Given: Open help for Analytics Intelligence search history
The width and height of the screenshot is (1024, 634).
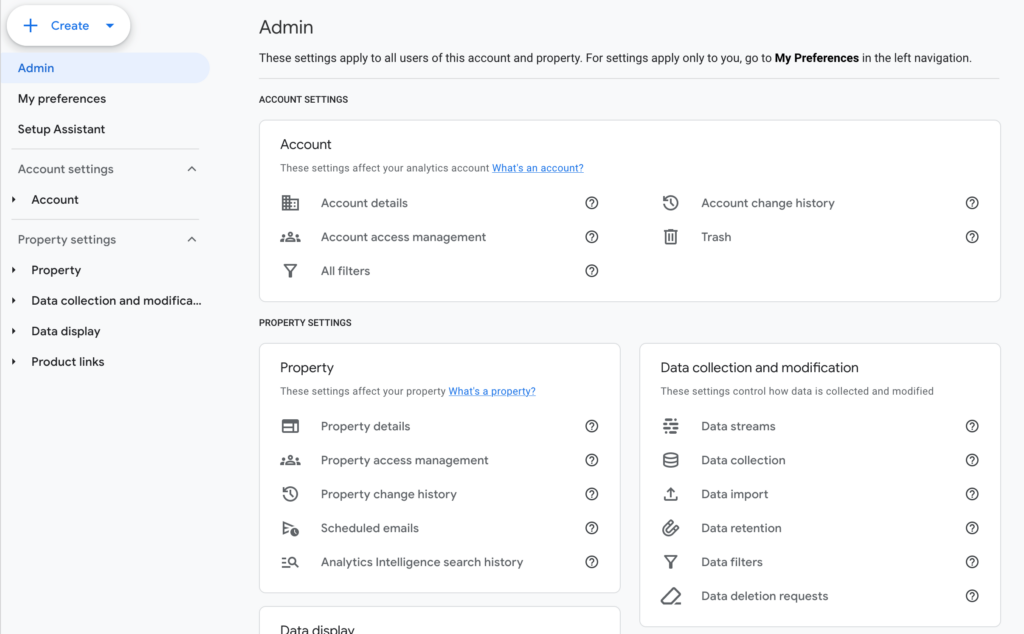Looking at the screenshot, I should pos(592,562).
